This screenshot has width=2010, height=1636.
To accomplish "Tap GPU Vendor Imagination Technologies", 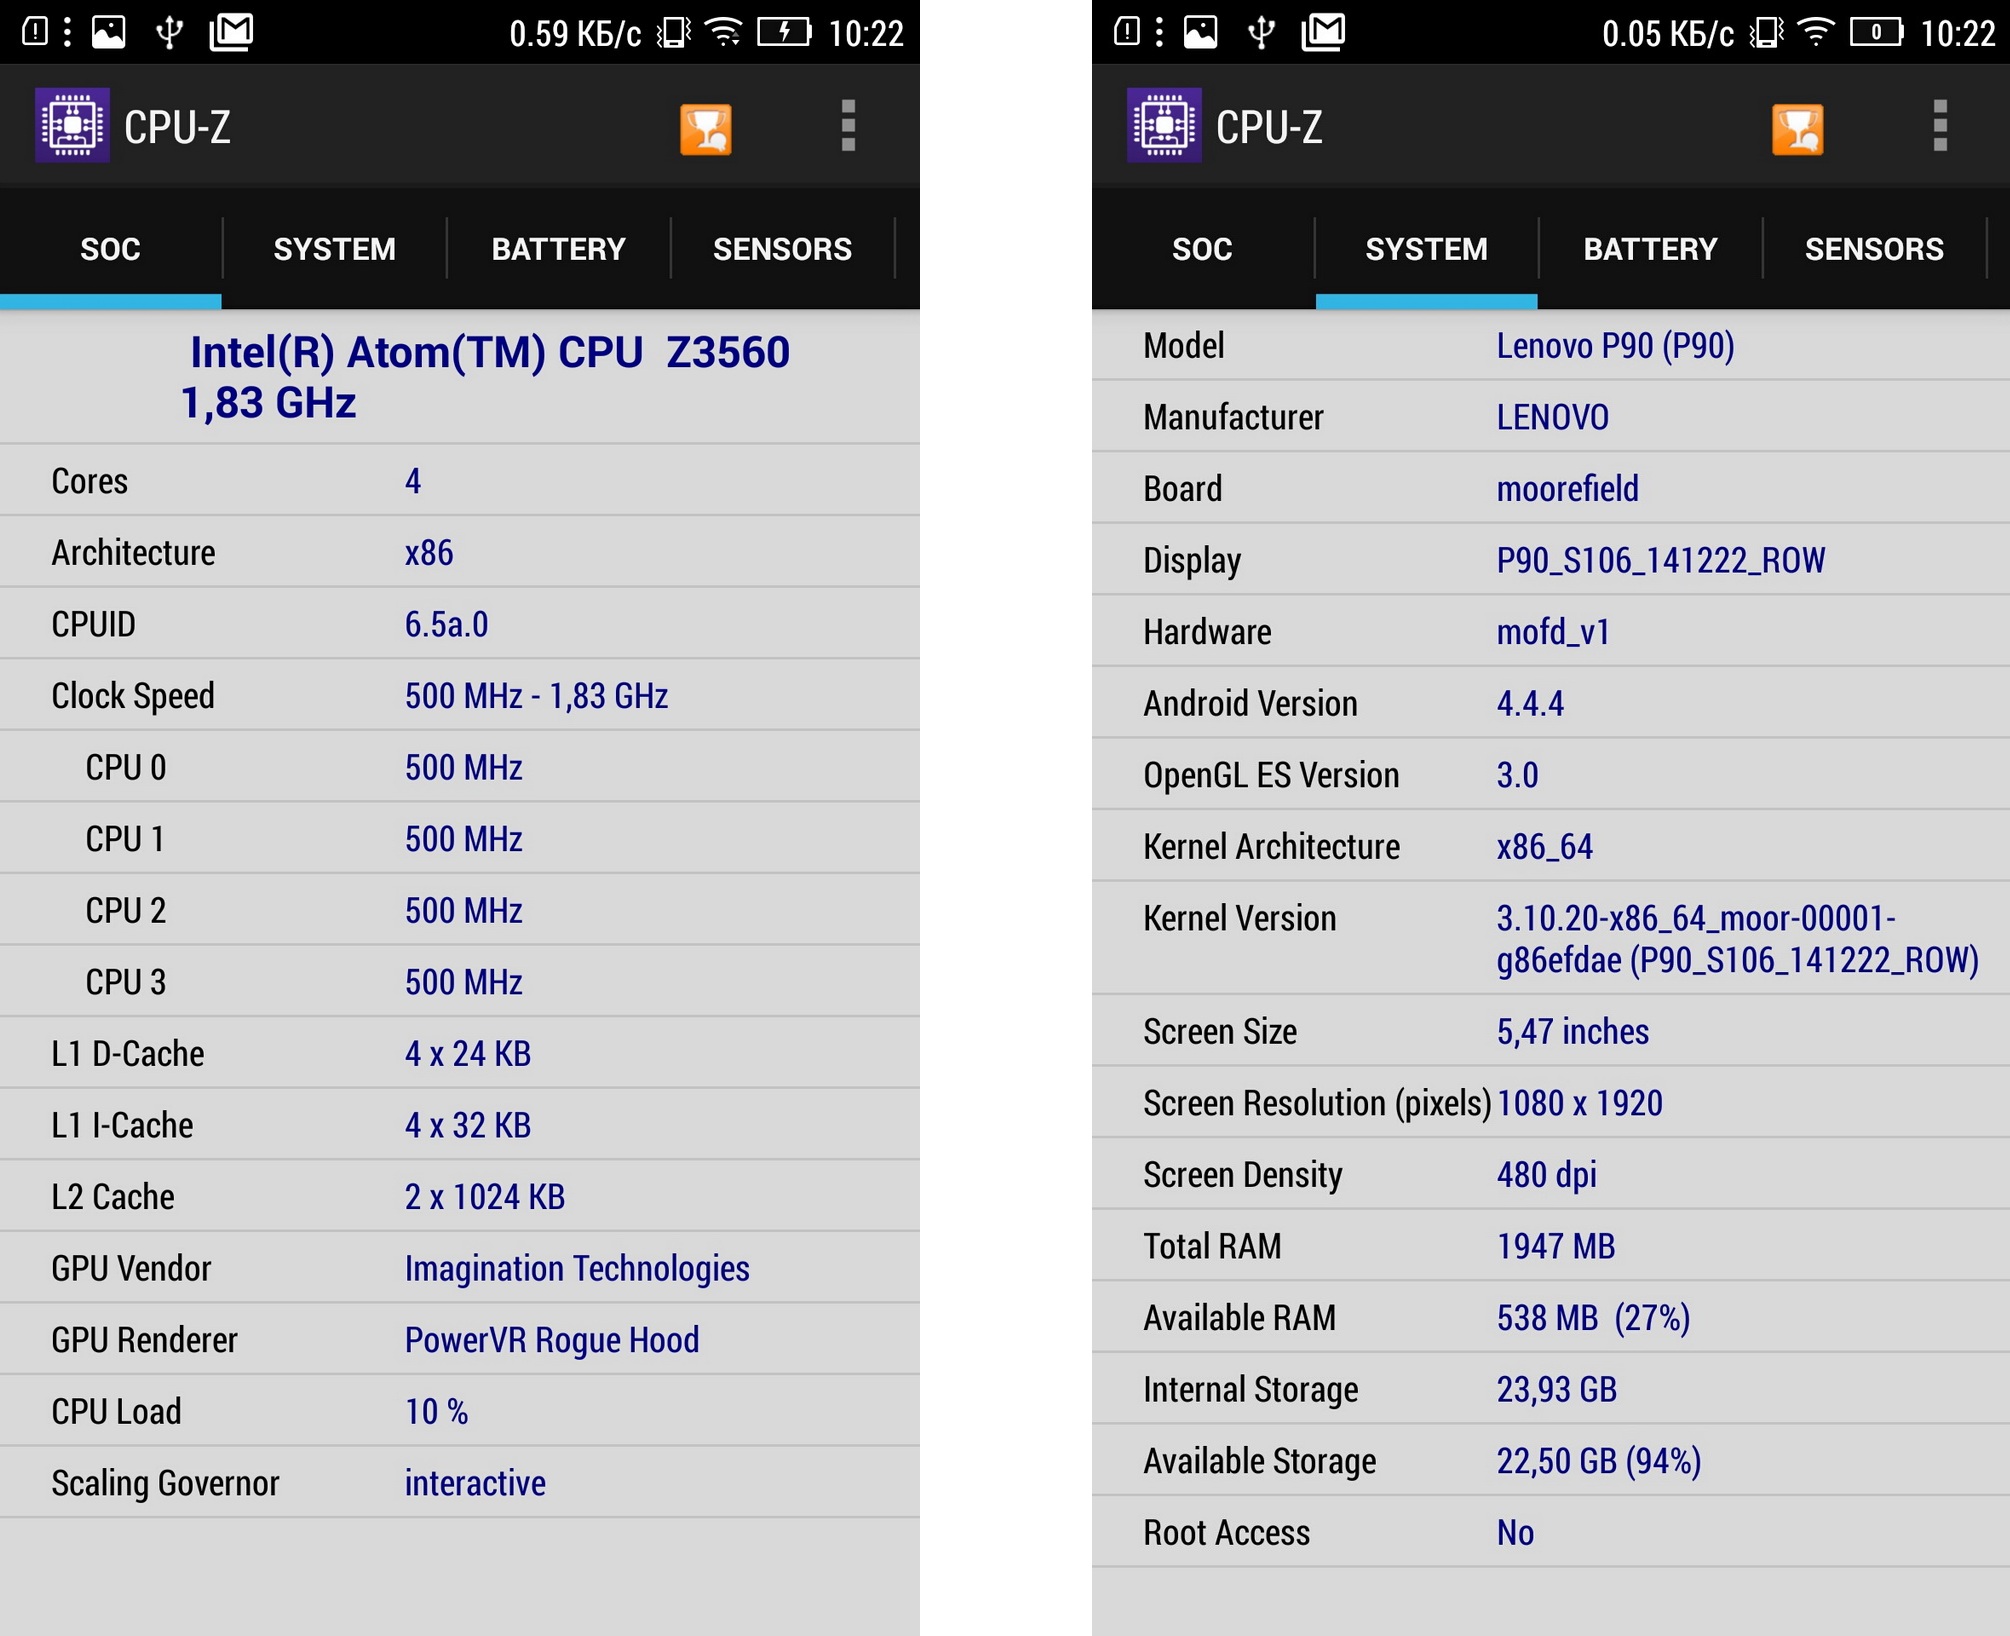I will [577, 1269].
